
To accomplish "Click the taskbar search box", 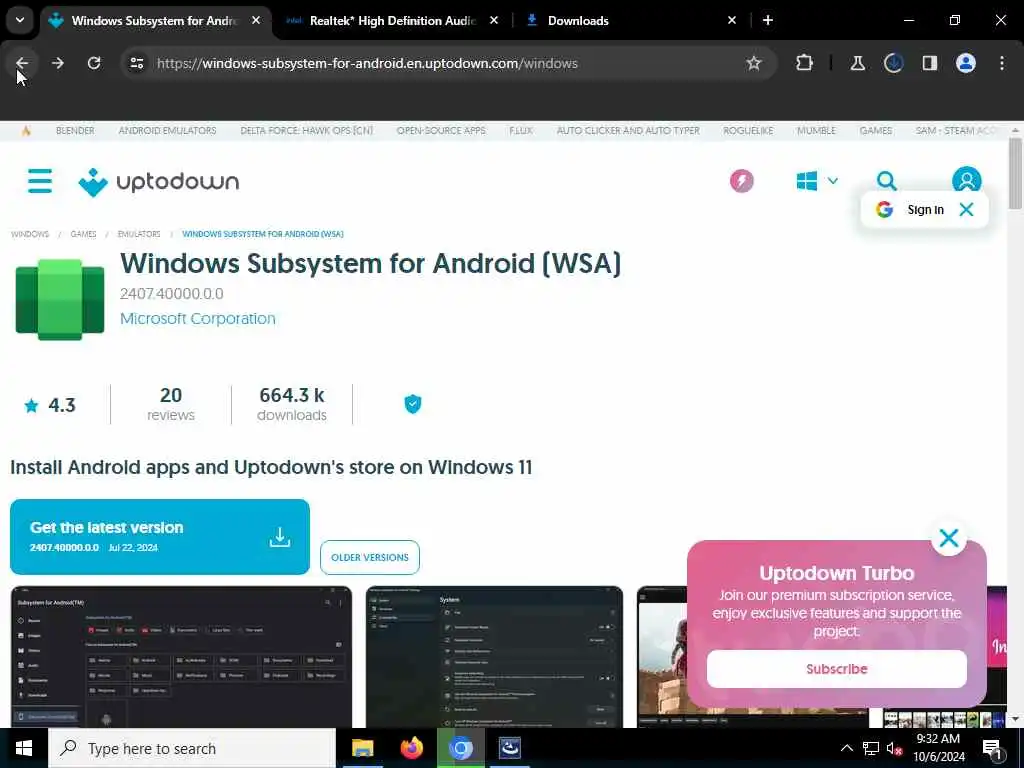I will pos(192,748).
